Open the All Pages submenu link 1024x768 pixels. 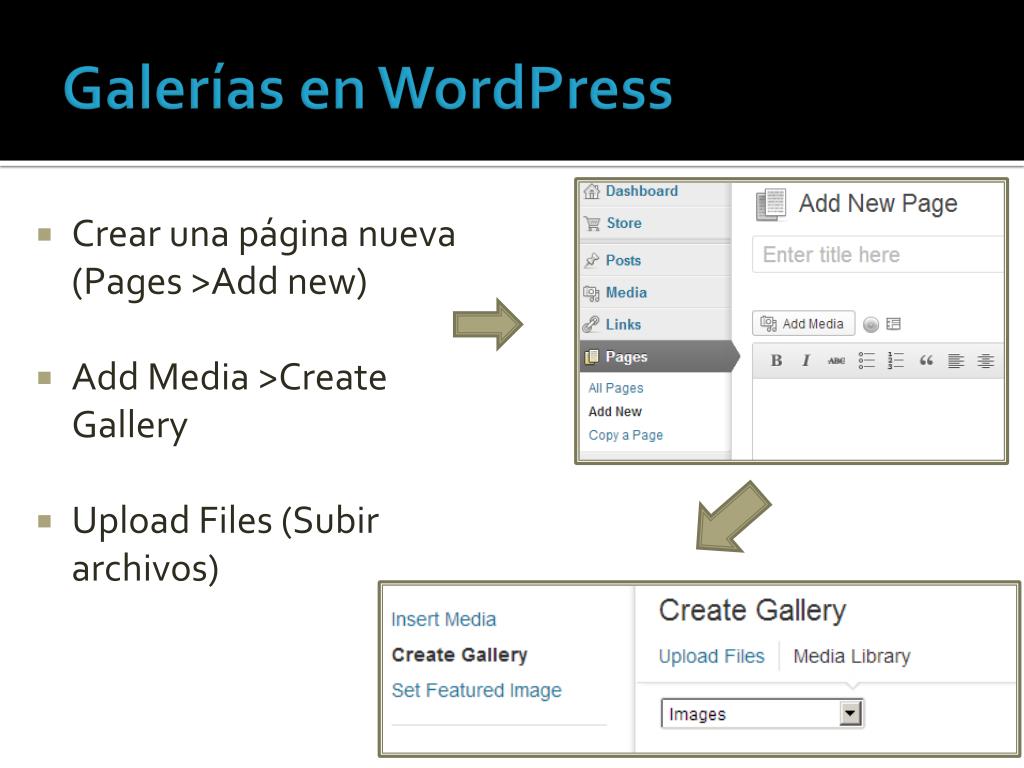(616, 388)
